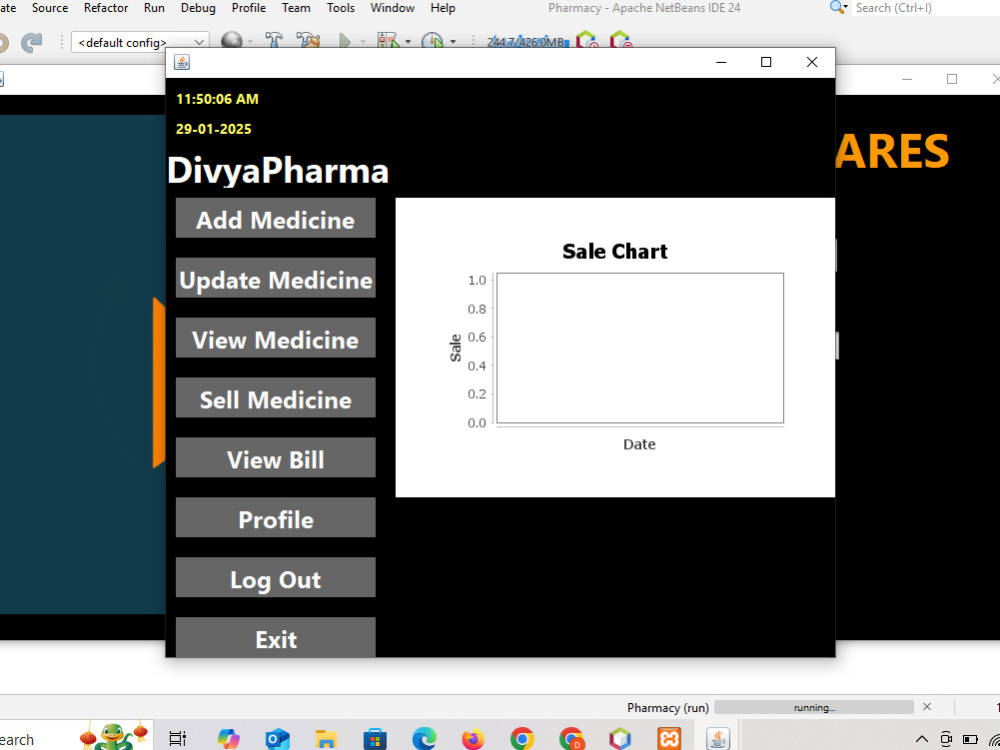Click the Redo arrow icon in NetBeans toolbar
The height and width of the screenshot is (750, 1000).
(31, 43)
